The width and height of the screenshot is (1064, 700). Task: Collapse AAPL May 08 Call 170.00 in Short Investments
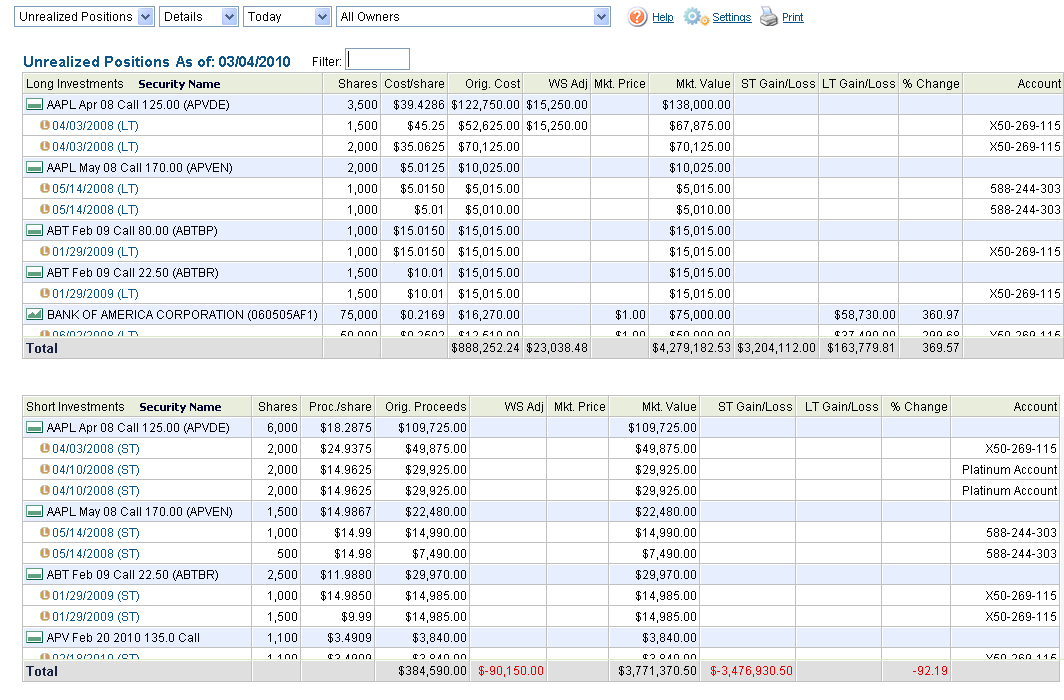coord(34,511)
